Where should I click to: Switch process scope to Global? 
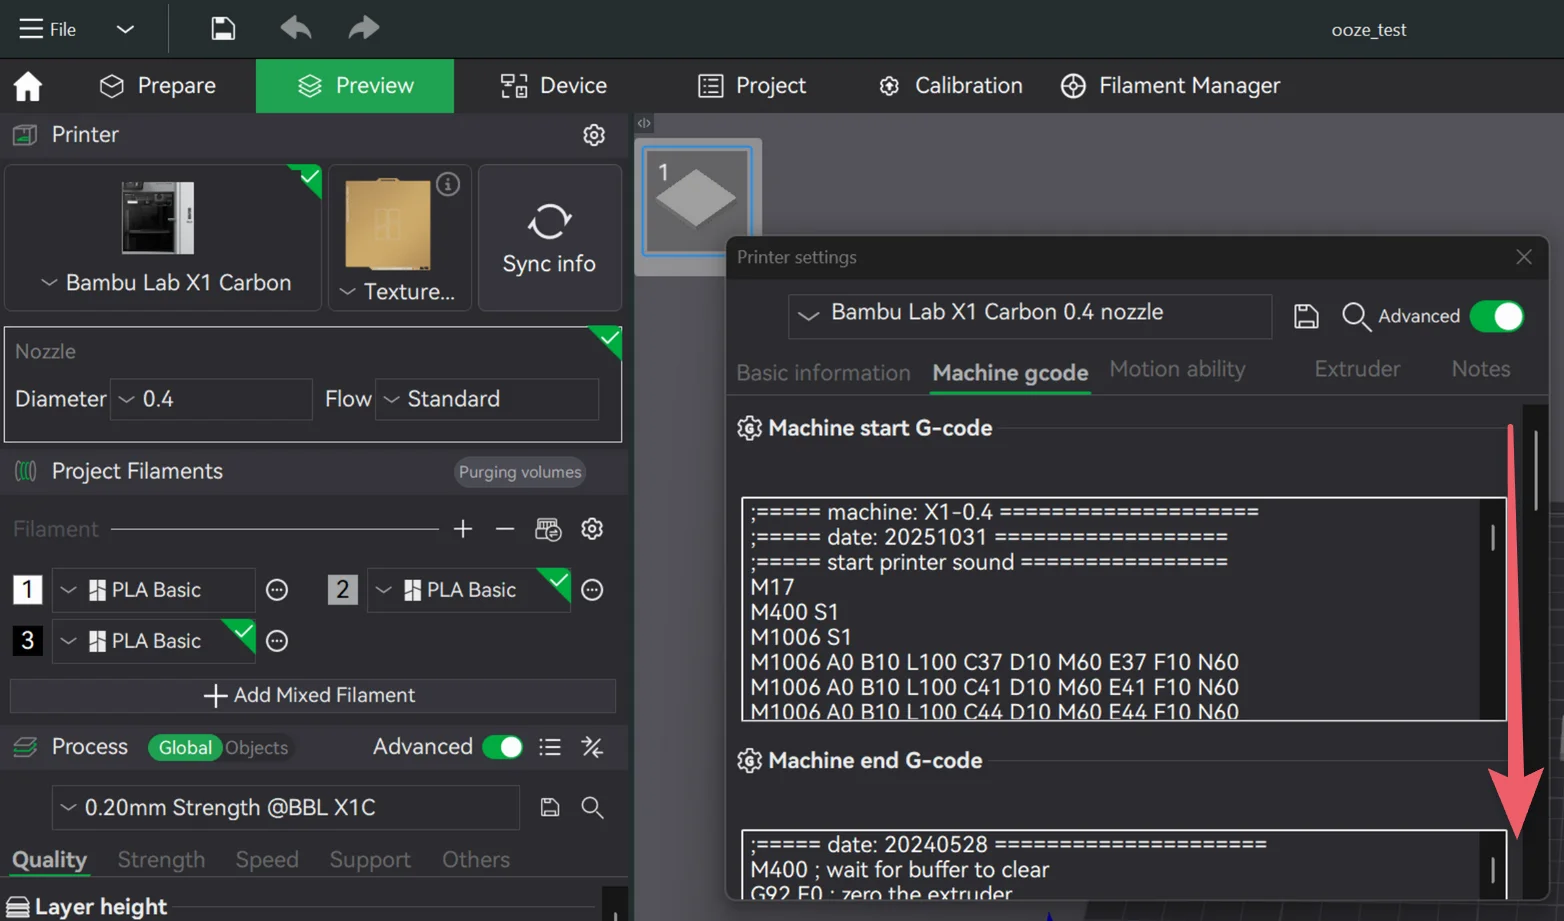tap(185, 747)
